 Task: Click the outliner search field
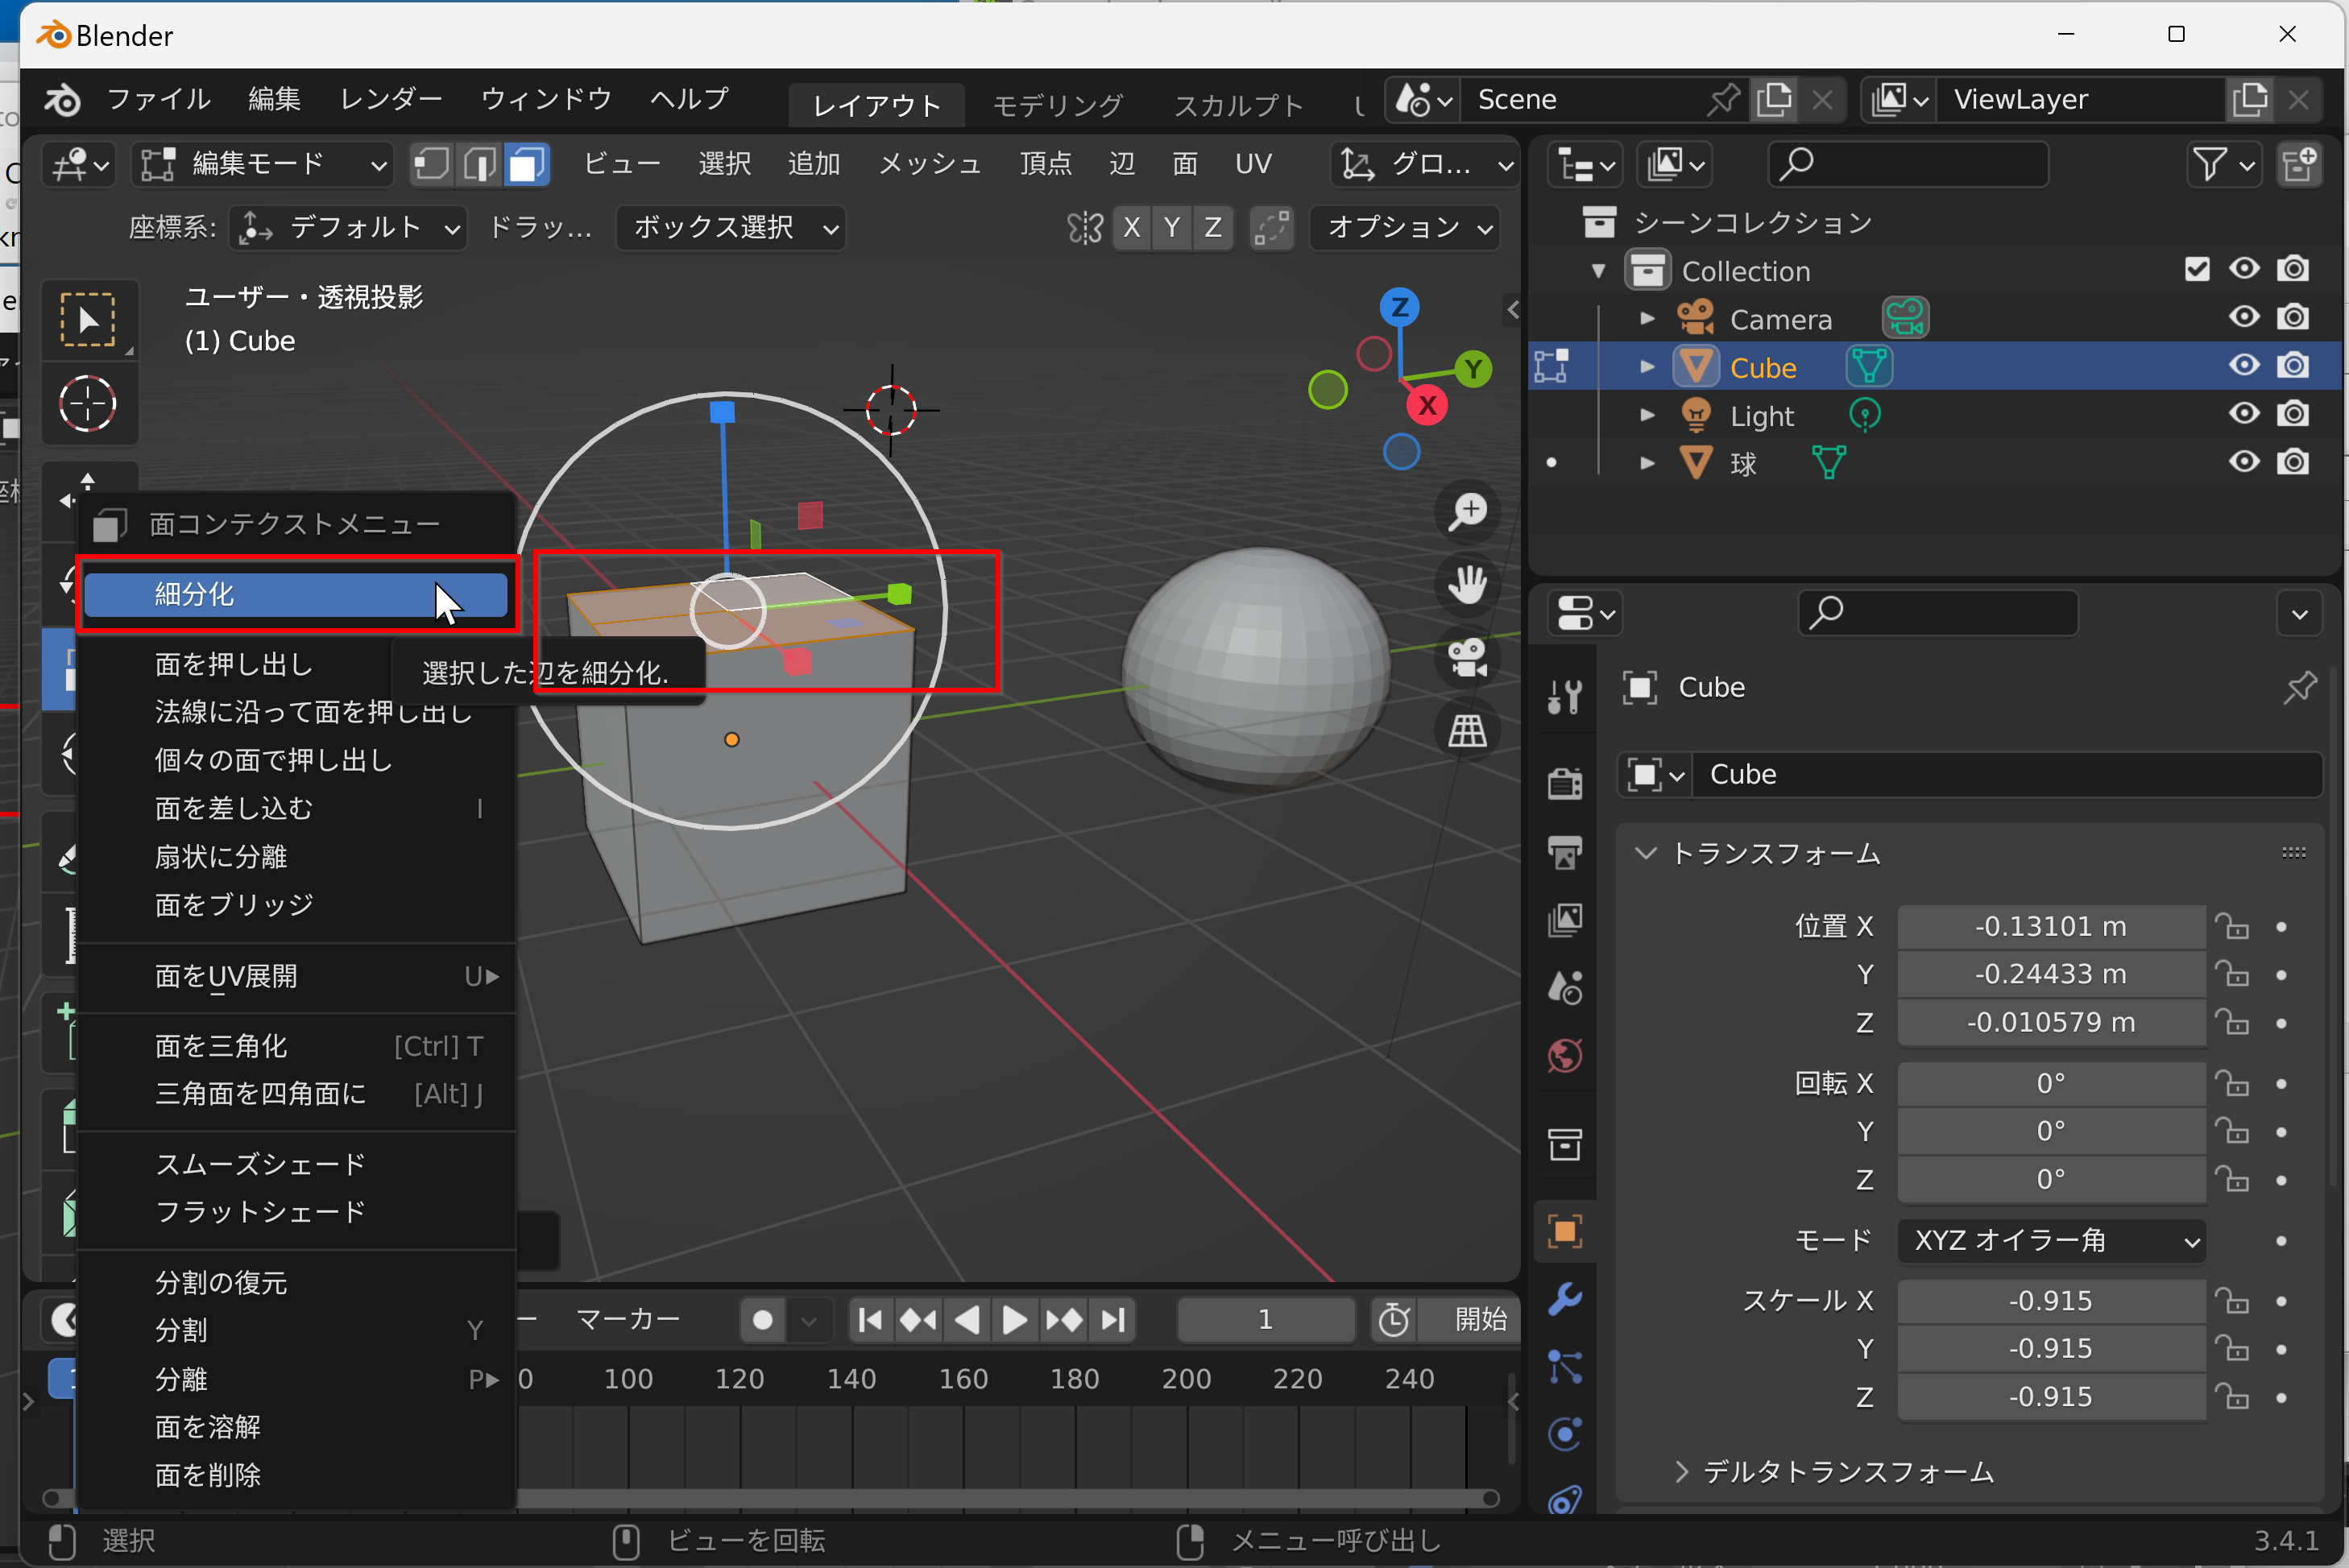pos(1910,164)
